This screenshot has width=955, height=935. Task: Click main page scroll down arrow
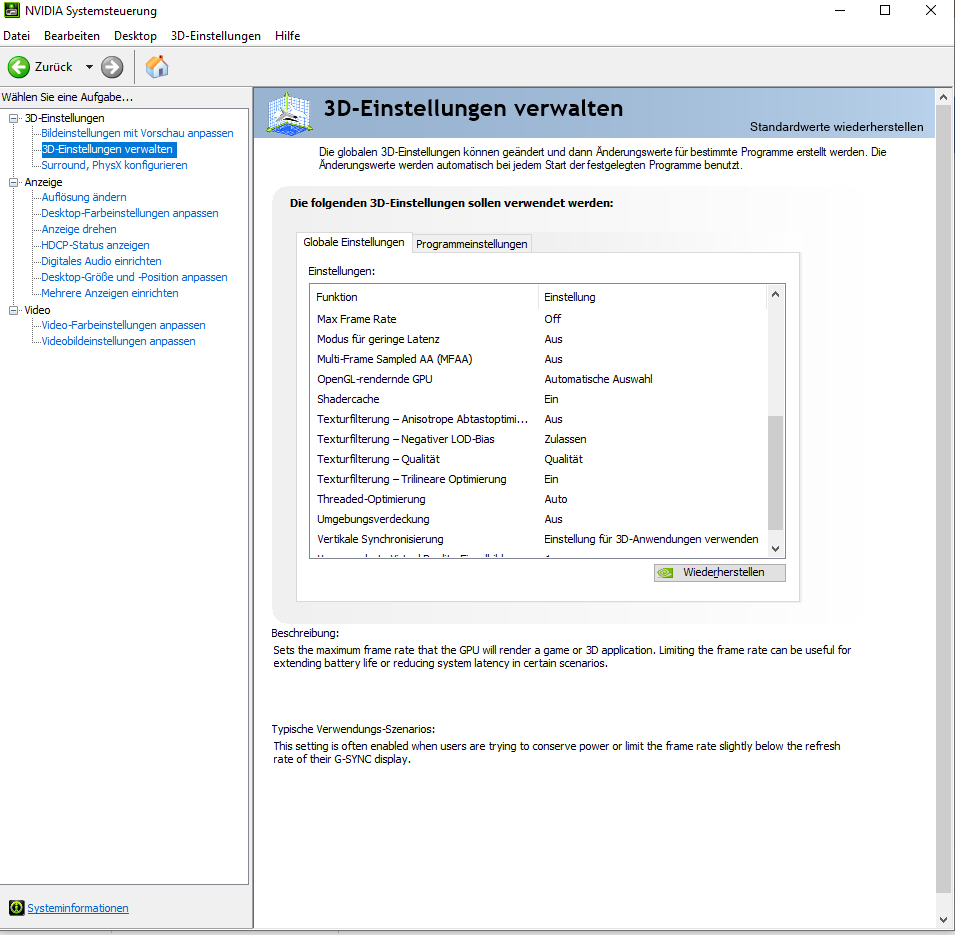point(943,920)
